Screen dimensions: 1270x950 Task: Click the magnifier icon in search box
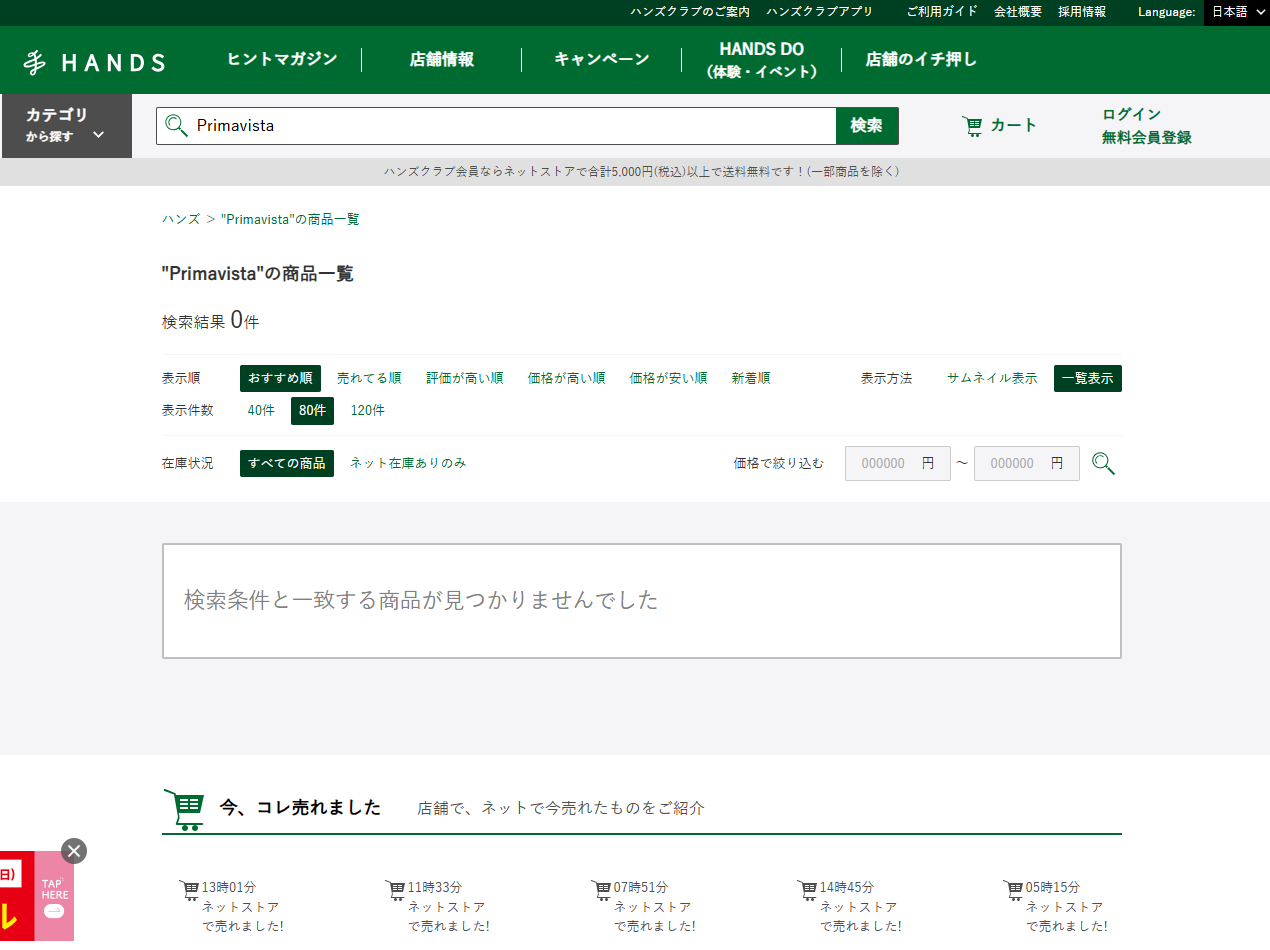pyautogui.click(x=176, y=125)
